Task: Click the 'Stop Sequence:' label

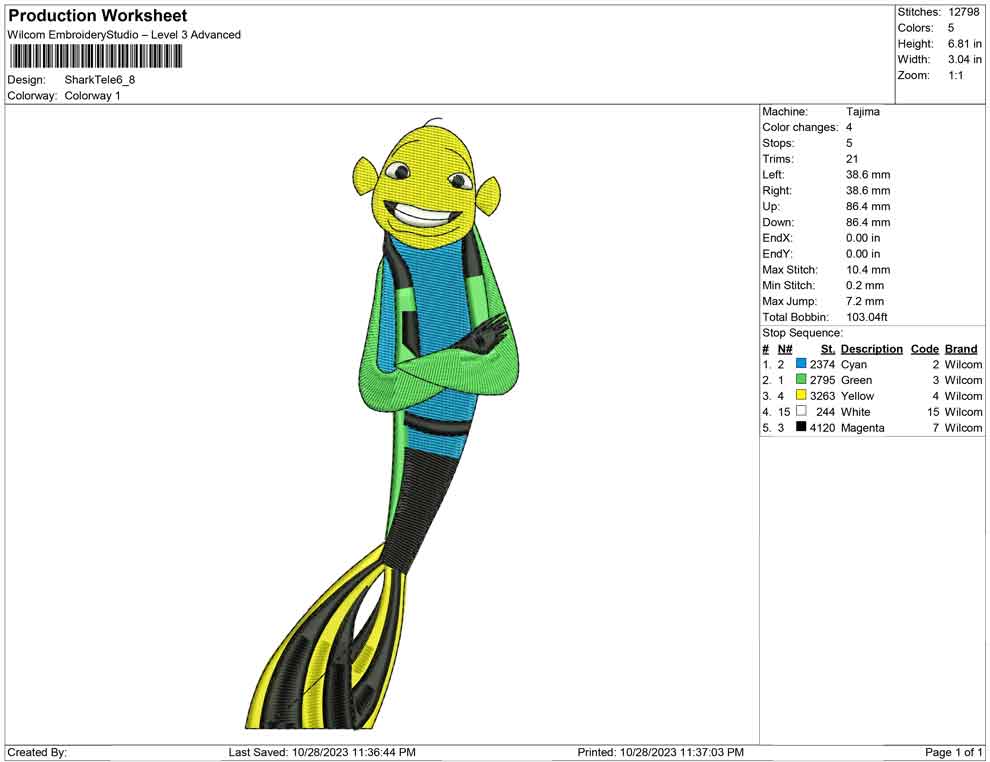Action: coord(802,333)
